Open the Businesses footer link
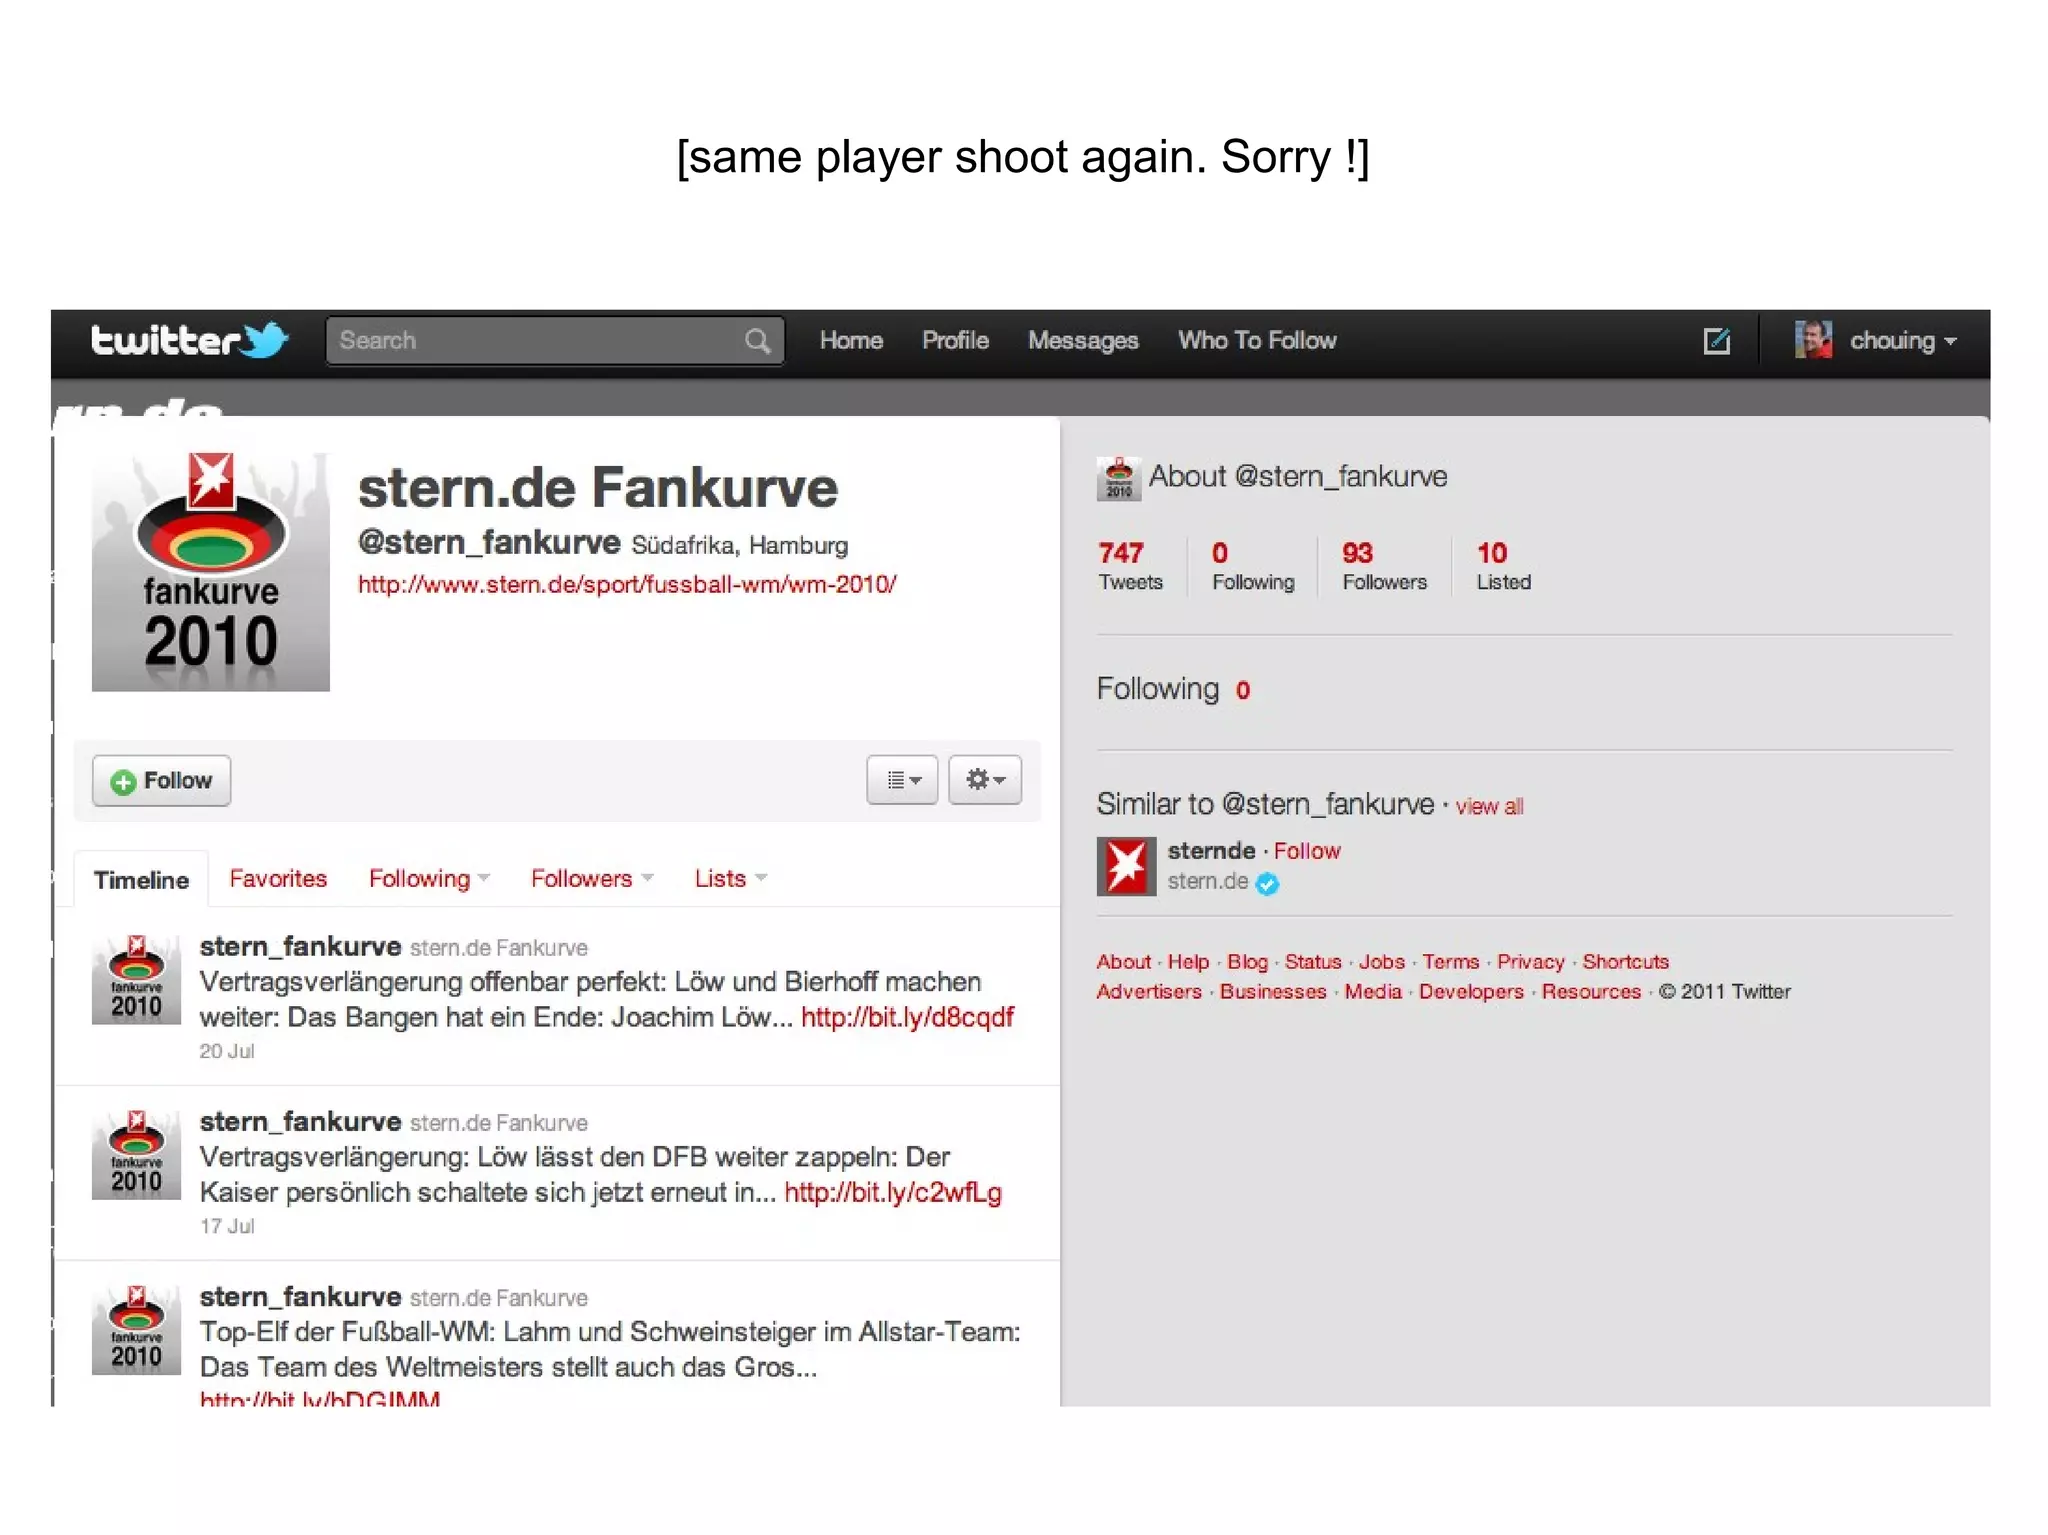Viewport: 2048px width, 1535px height. click(x=1273, y=992)
